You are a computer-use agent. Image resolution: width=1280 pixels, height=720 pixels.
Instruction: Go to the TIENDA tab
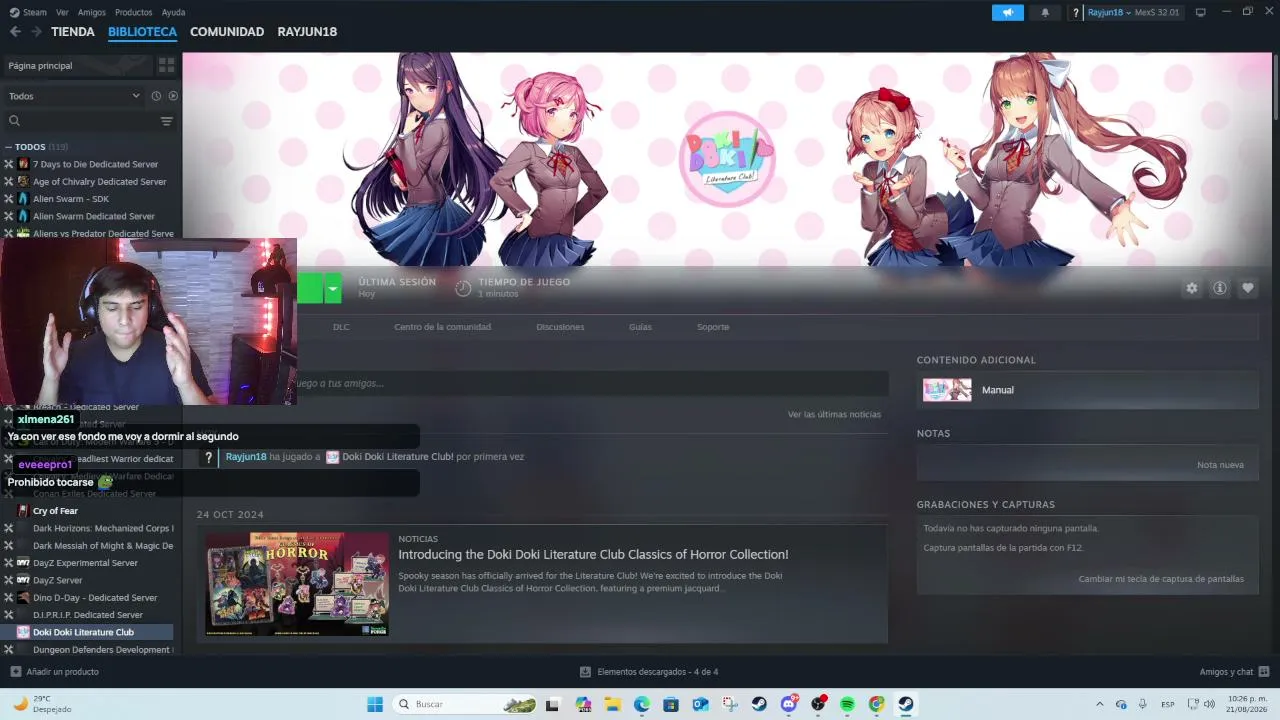click(73, 32)
